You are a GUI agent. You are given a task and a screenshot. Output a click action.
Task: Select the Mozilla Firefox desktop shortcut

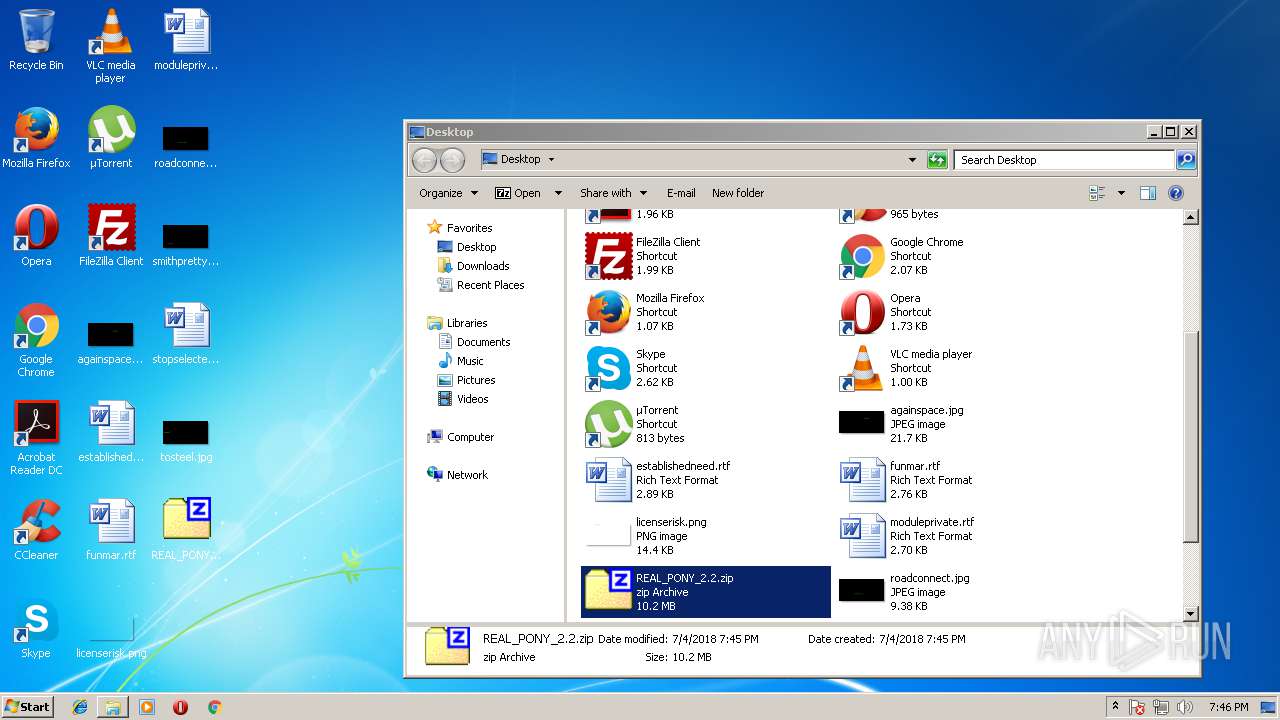[36, 138]
